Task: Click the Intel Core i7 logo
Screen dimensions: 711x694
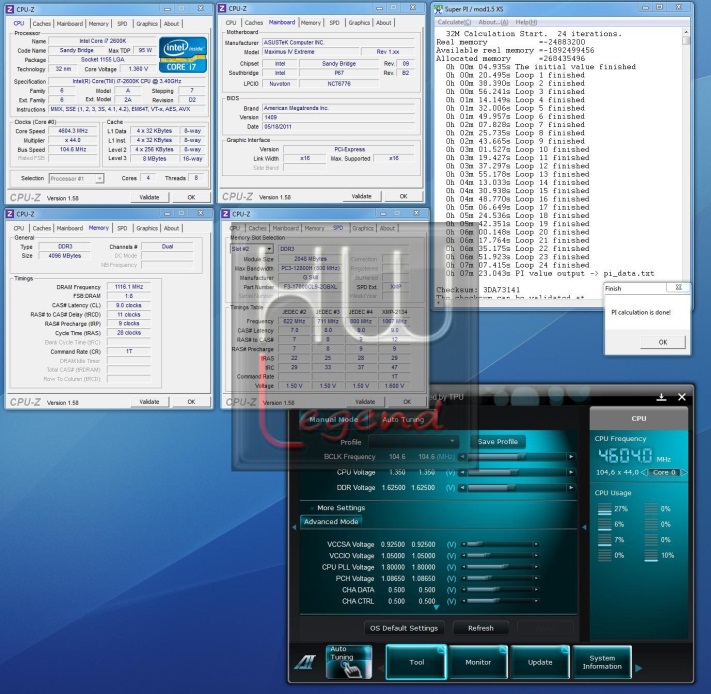Action: coord(183,55)
